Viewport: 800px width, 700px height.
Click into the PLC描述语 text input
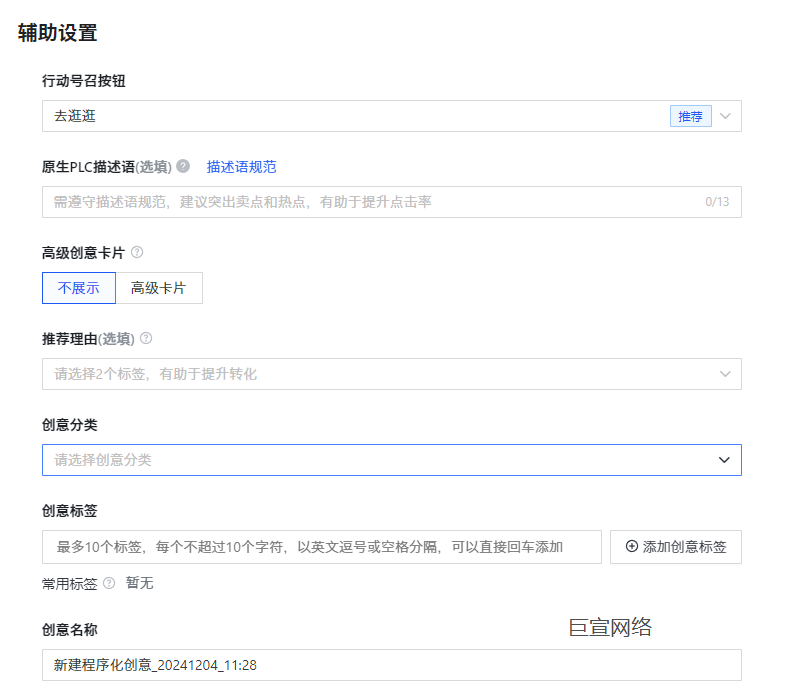tap(300, 202)
